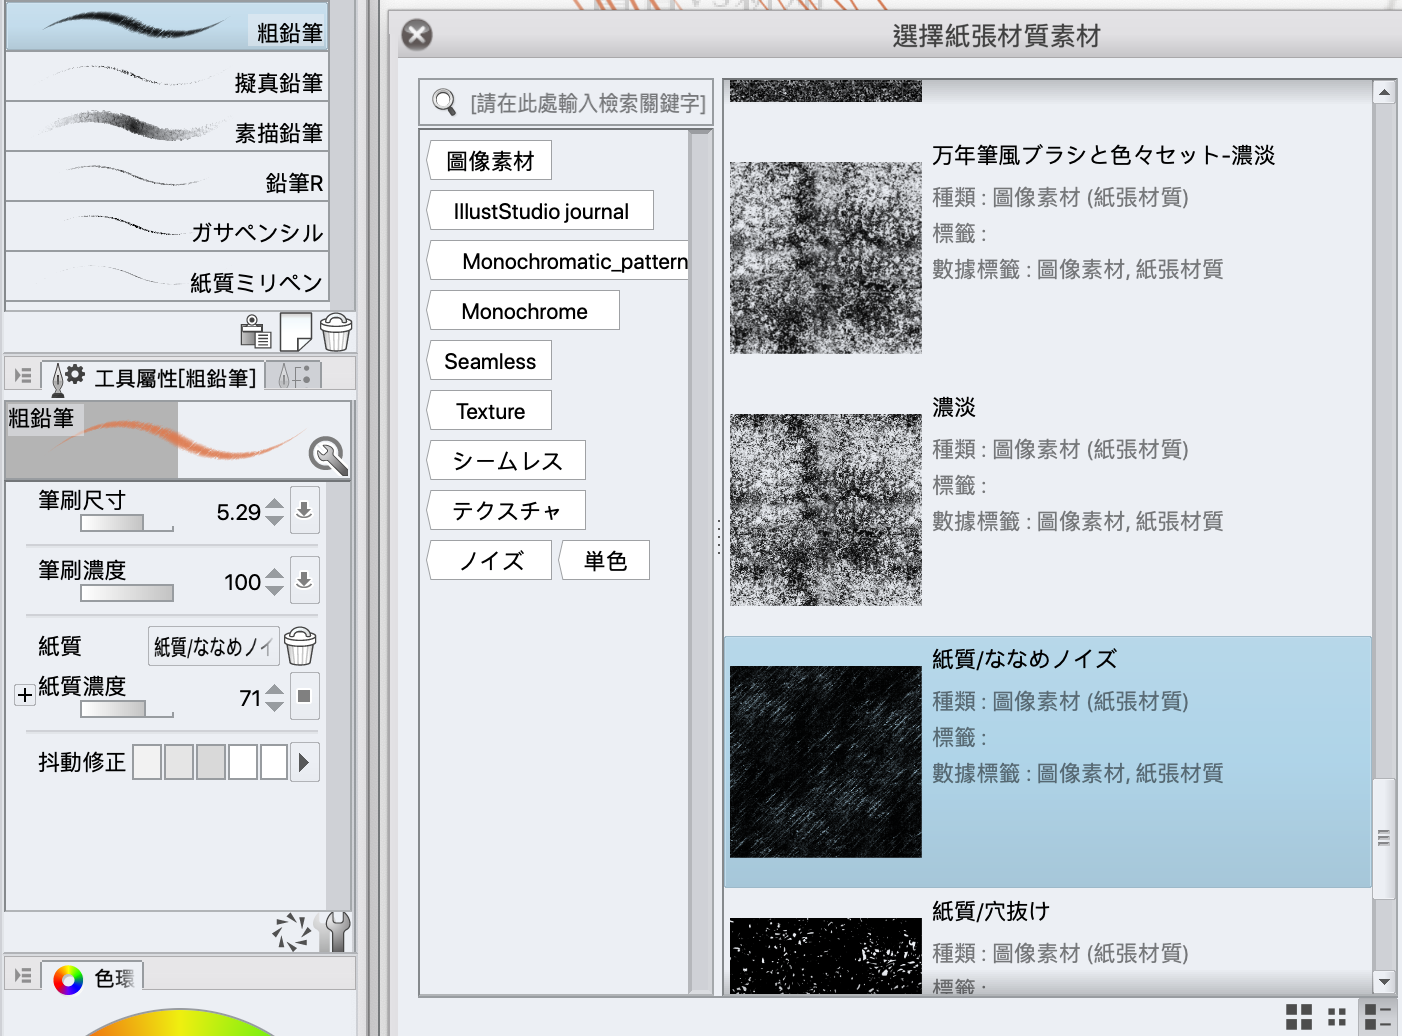Filter by the Texture tag
This screenshot has height=1036, width=1402.
(490, 411)
